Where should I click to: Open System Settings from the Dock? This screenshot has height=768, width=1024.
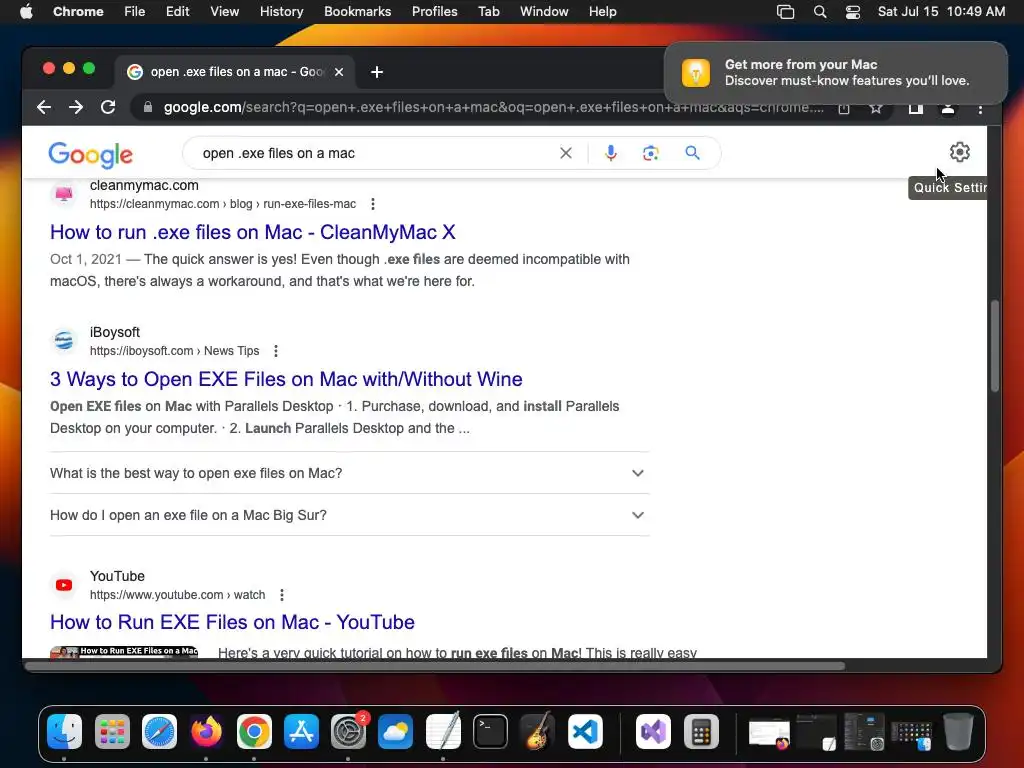point(349,731)
